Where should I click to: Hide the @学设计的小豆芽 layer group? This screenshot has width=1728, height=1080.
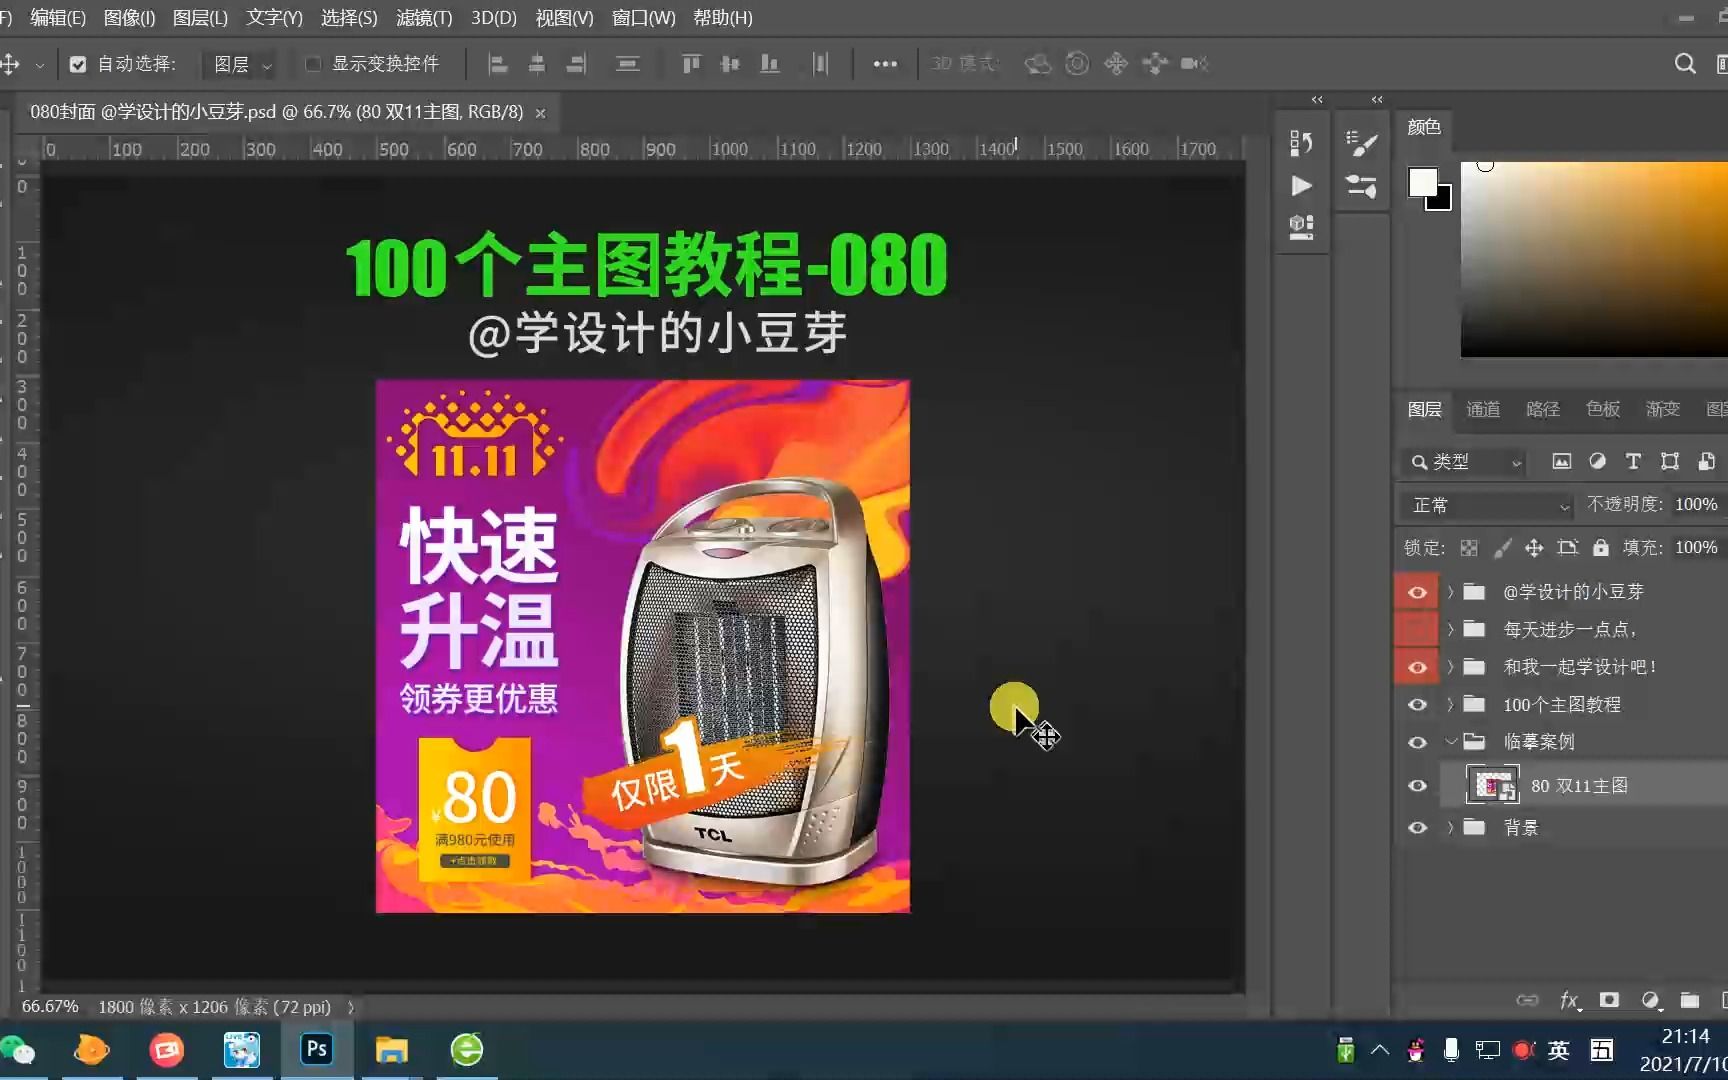click(1417, 592)
